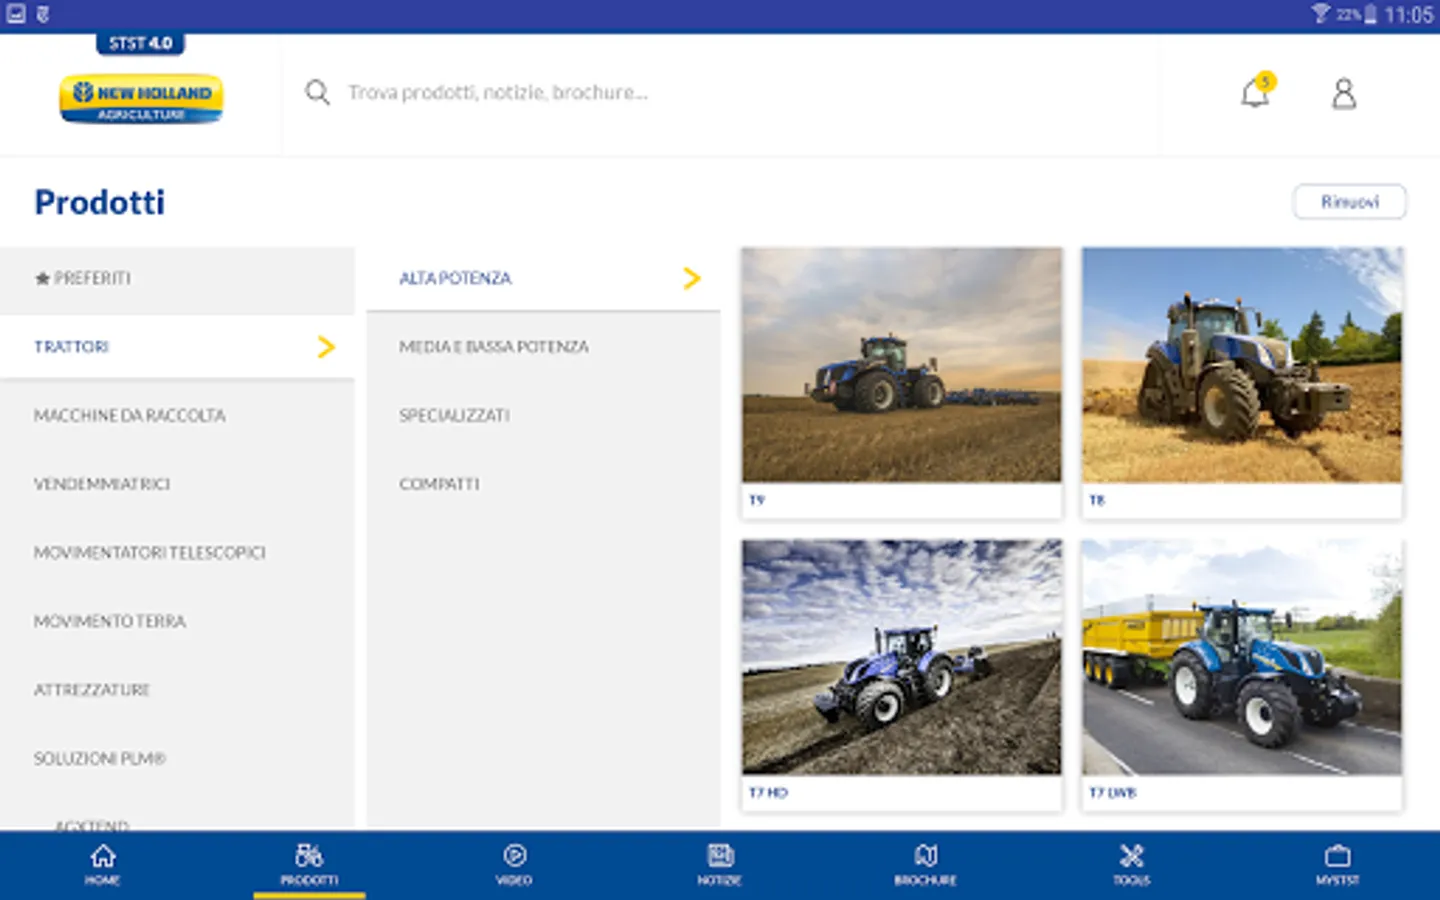Focus the product search field
The width and height of the screenshot is (1440, 900).
(x=720, y=93)
